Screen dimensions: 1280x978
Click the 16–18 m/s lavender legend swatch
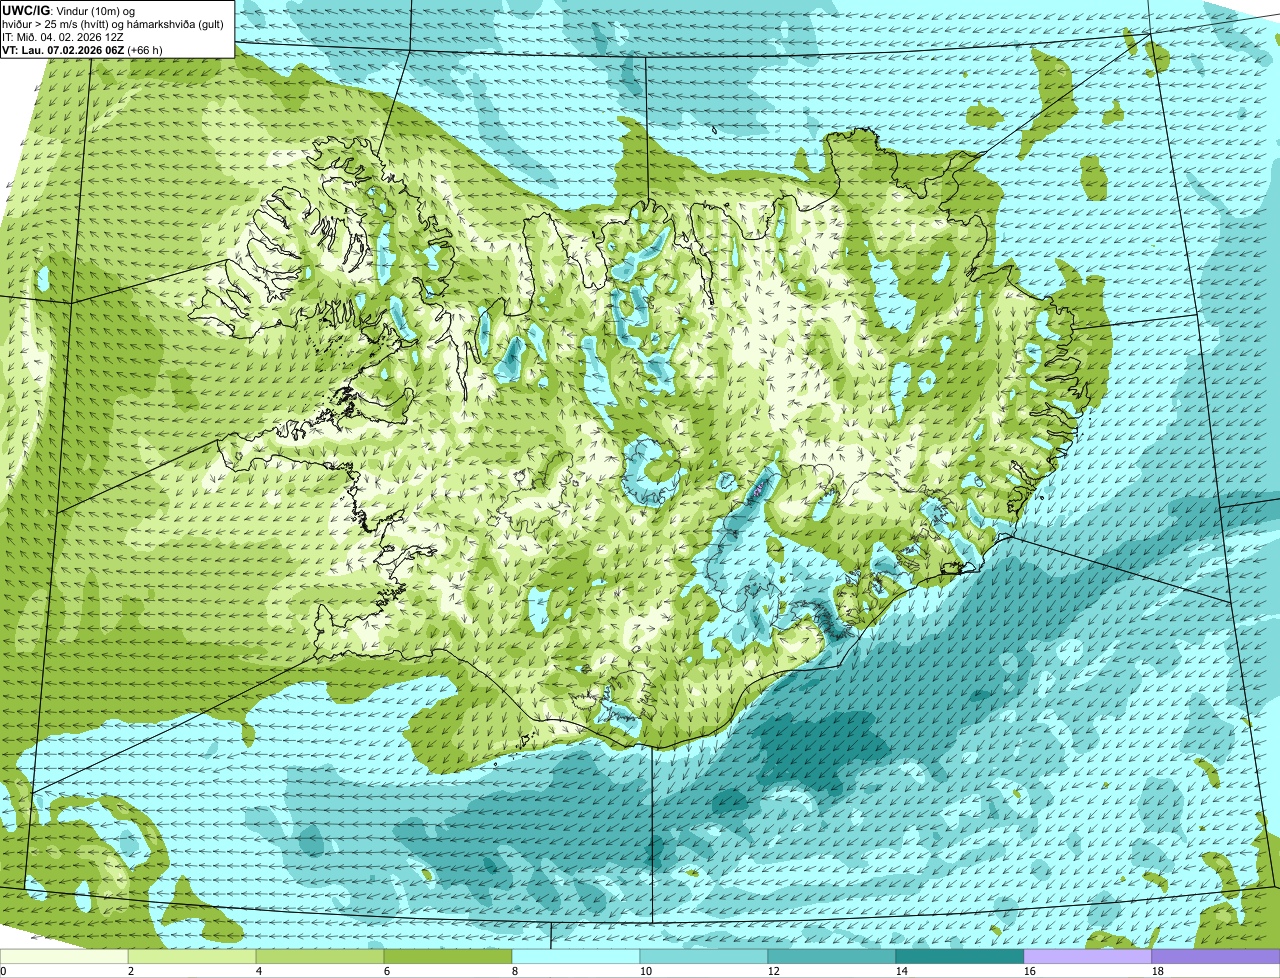(1088, 957)
